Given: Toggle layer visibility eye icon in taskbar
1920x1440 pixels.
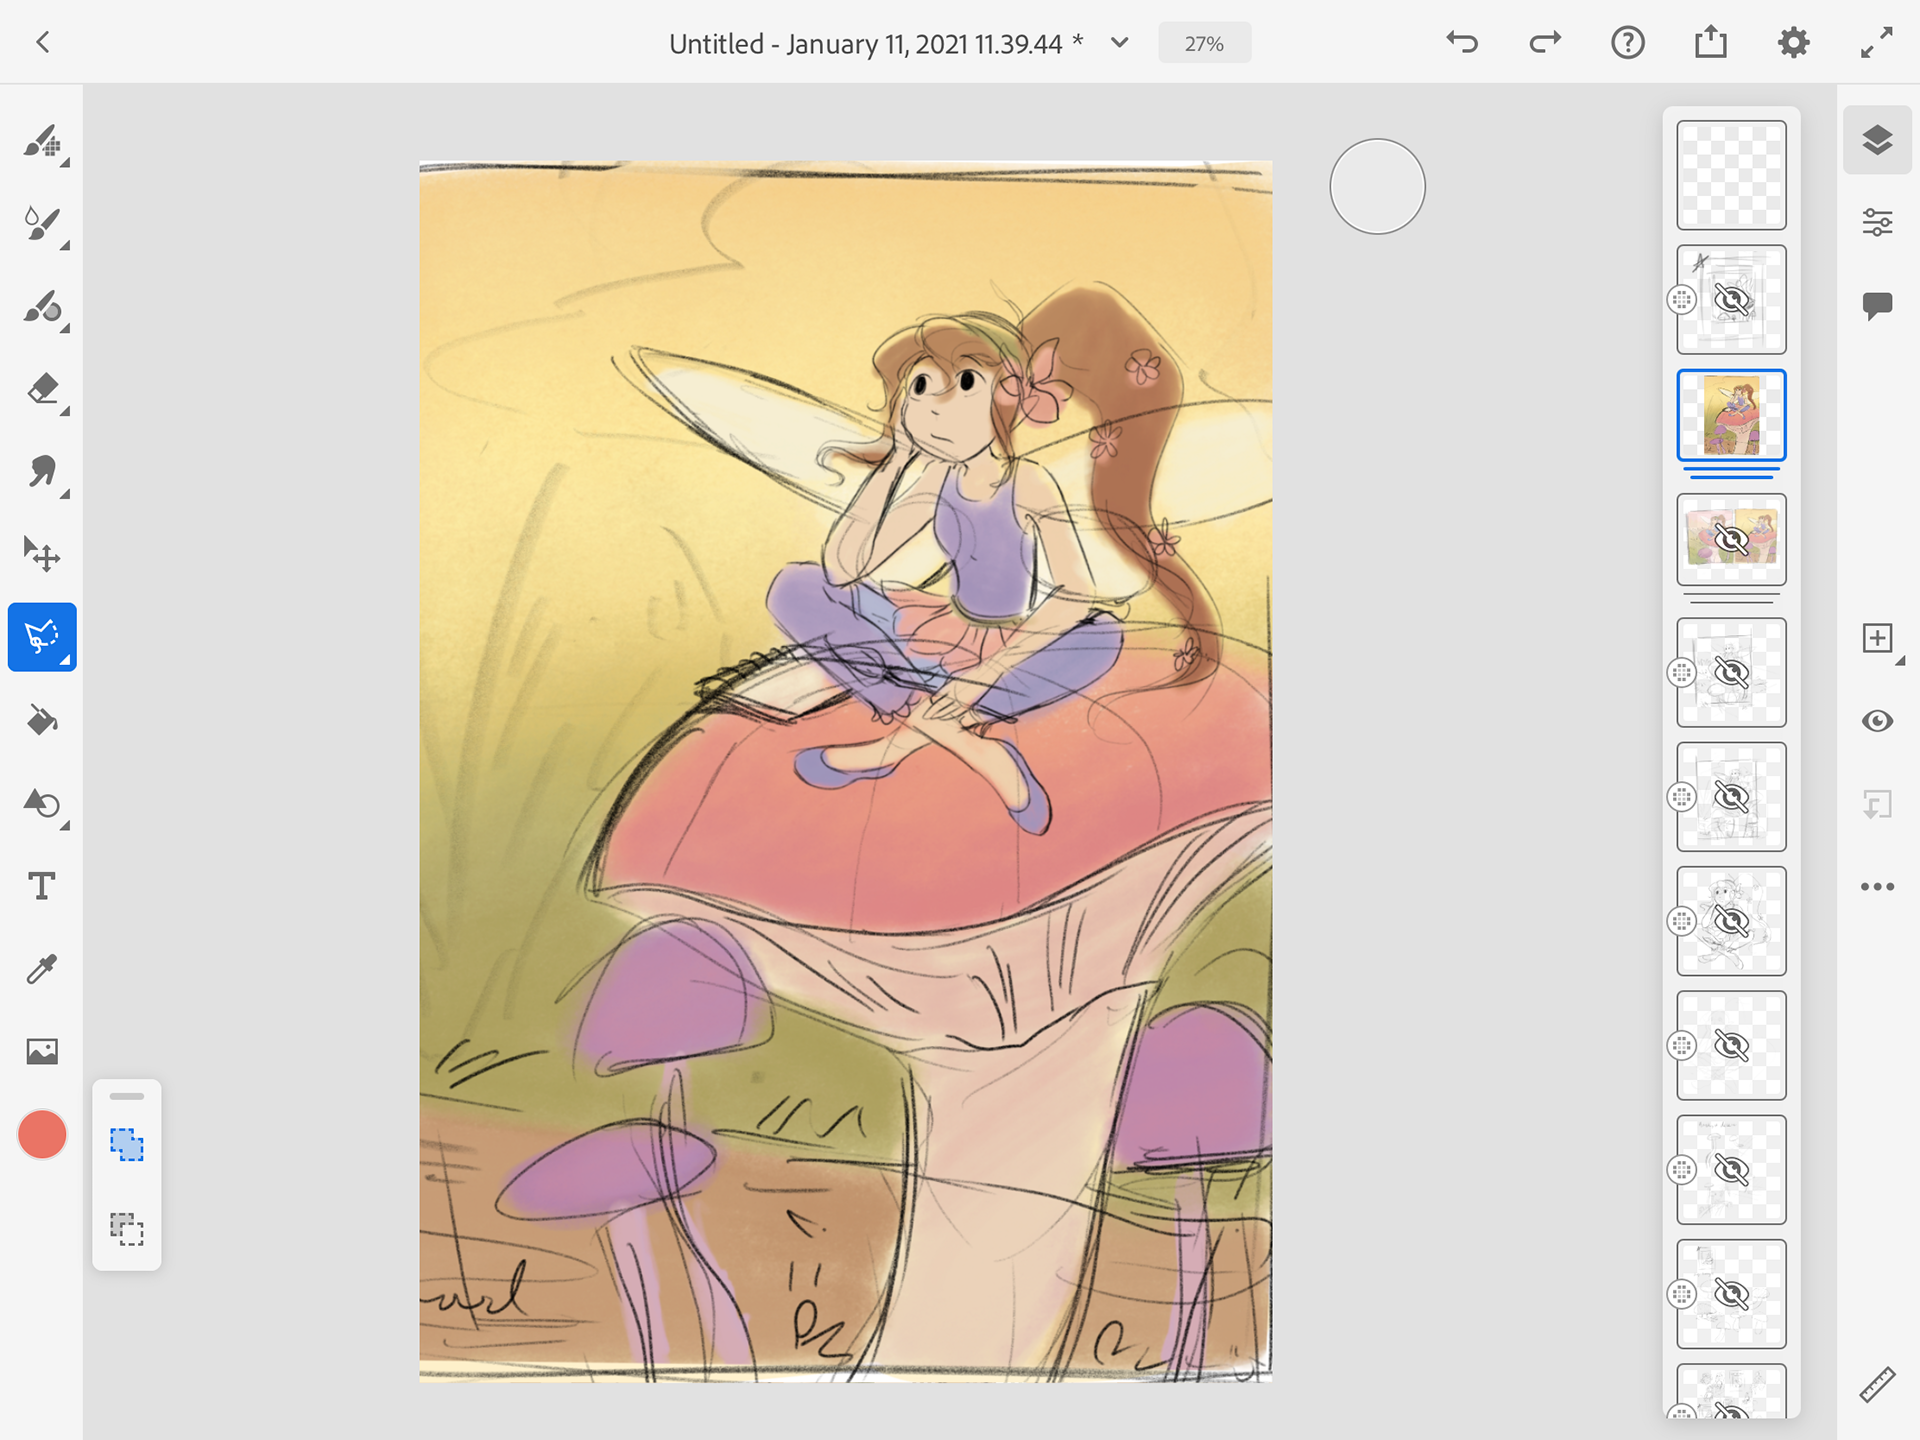Looking at the screenshot, I should click(x=1877, y=721).
